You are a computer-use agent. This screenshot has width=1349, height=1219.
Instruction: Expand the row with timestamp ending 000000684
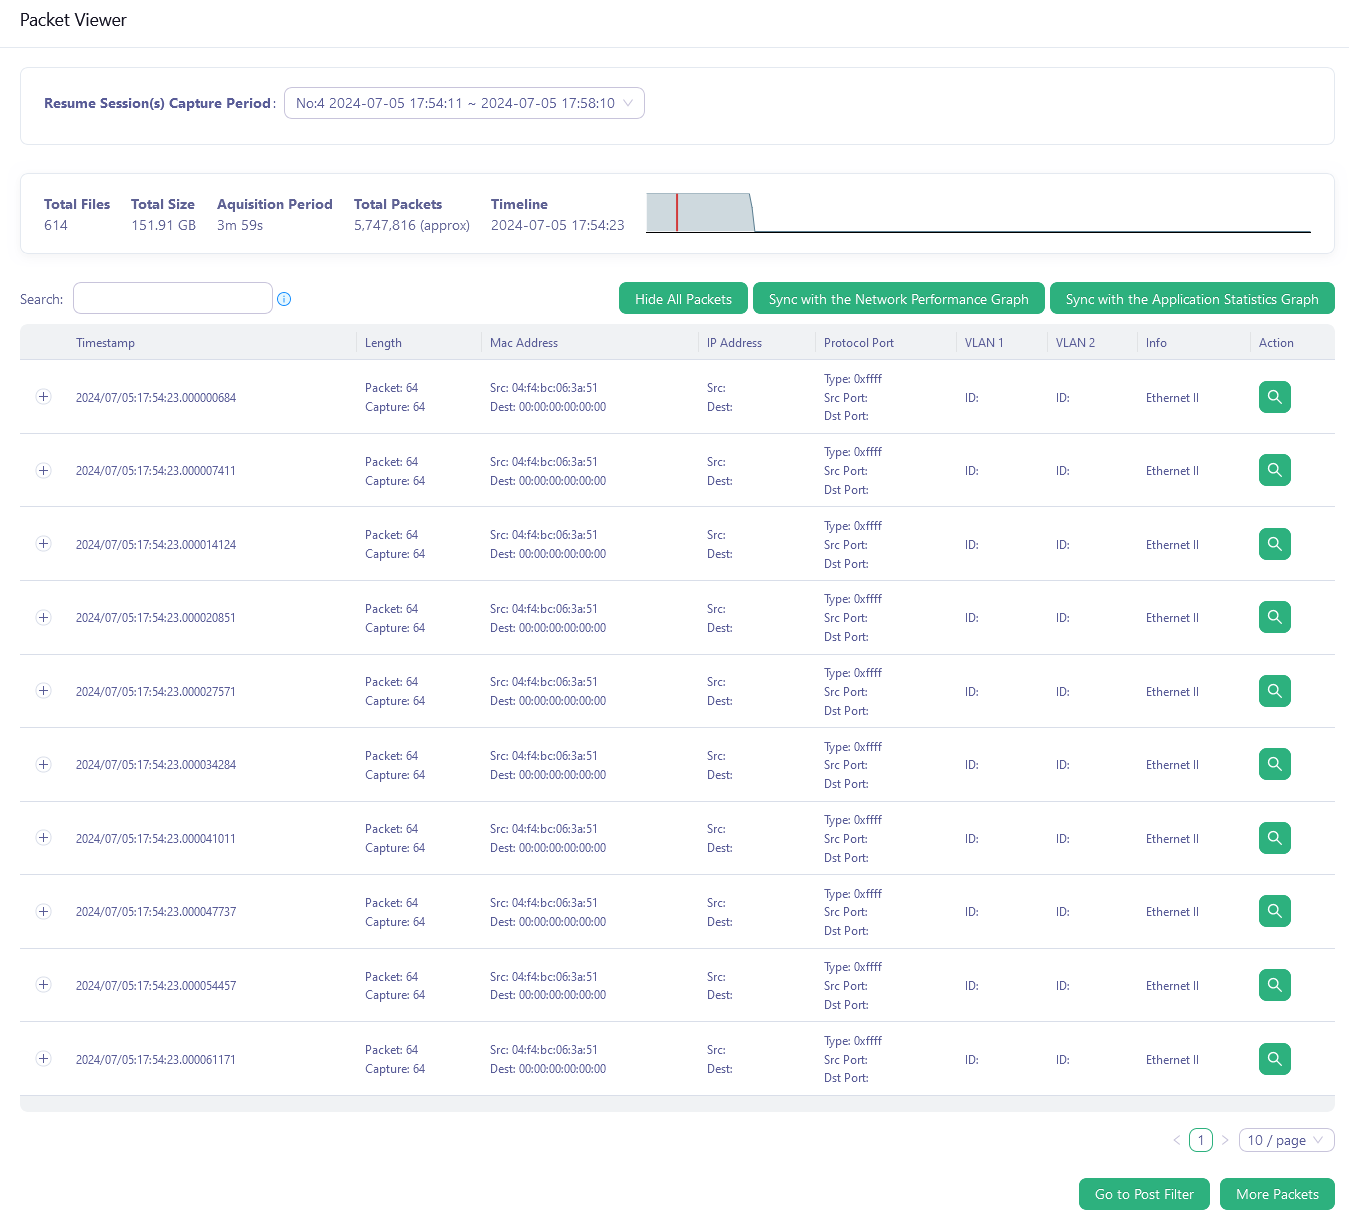[43, 397]
